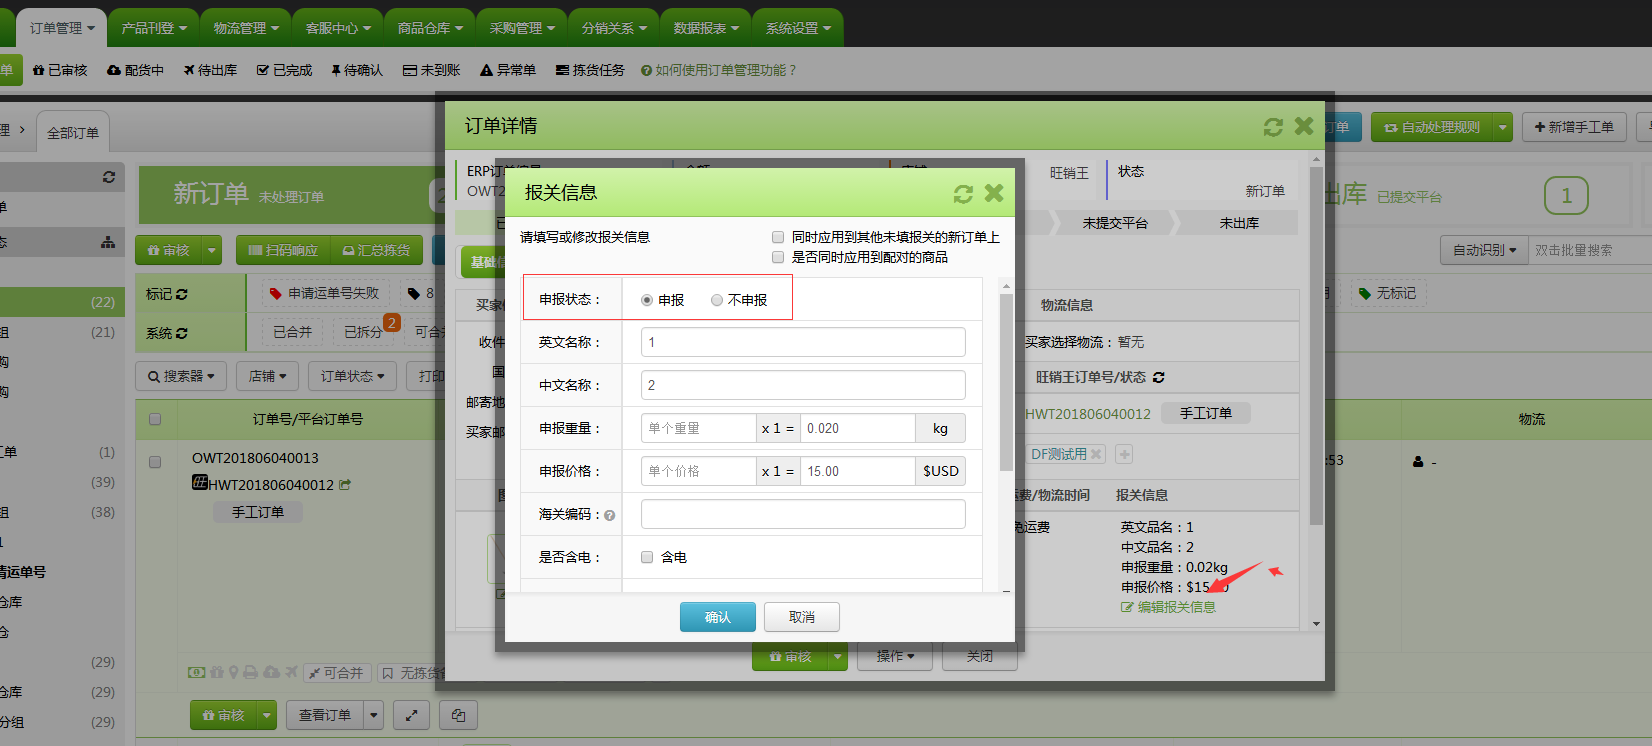Check 同时应用到其他未填报关的新订单上
The image size is (1652, 746).
pyautogui.click(x=778, y=237)
